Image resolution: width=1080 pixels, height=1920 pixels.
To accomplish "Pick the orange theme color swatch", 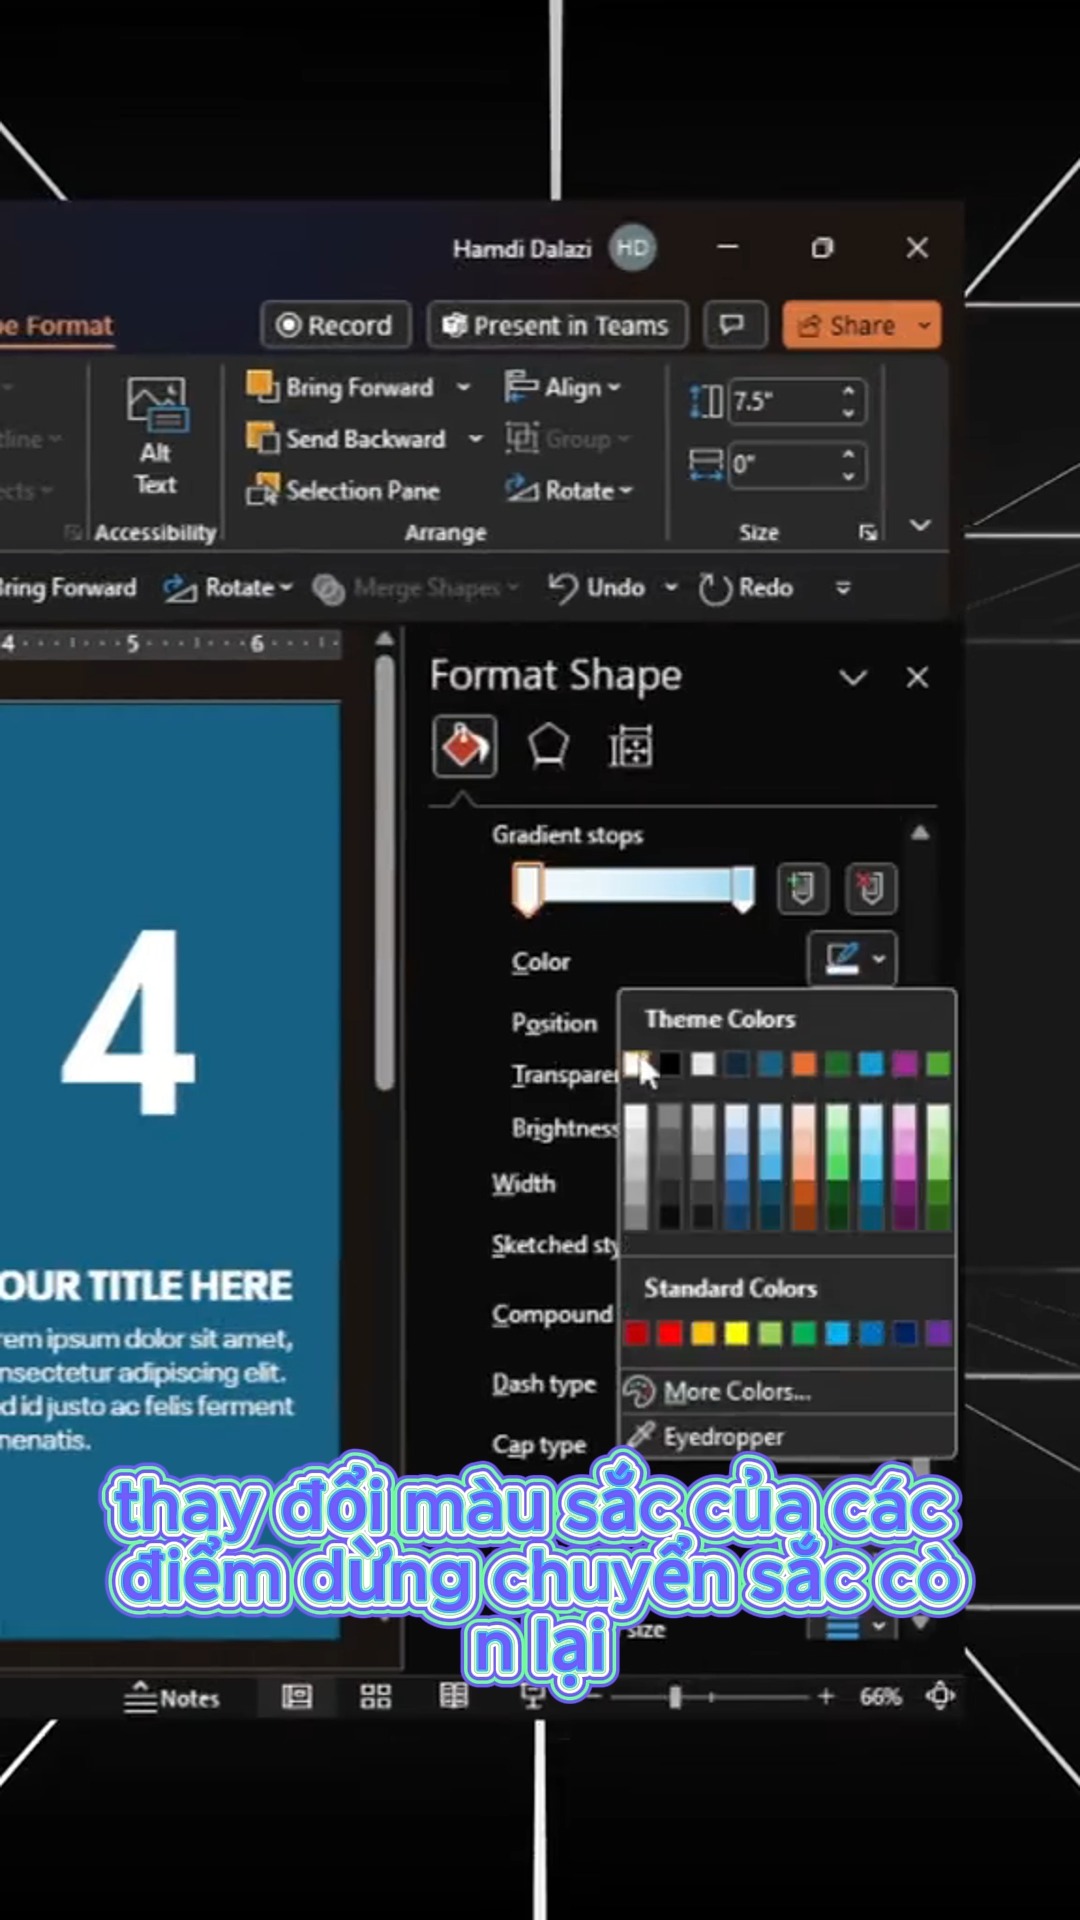I will [804, 1064].
